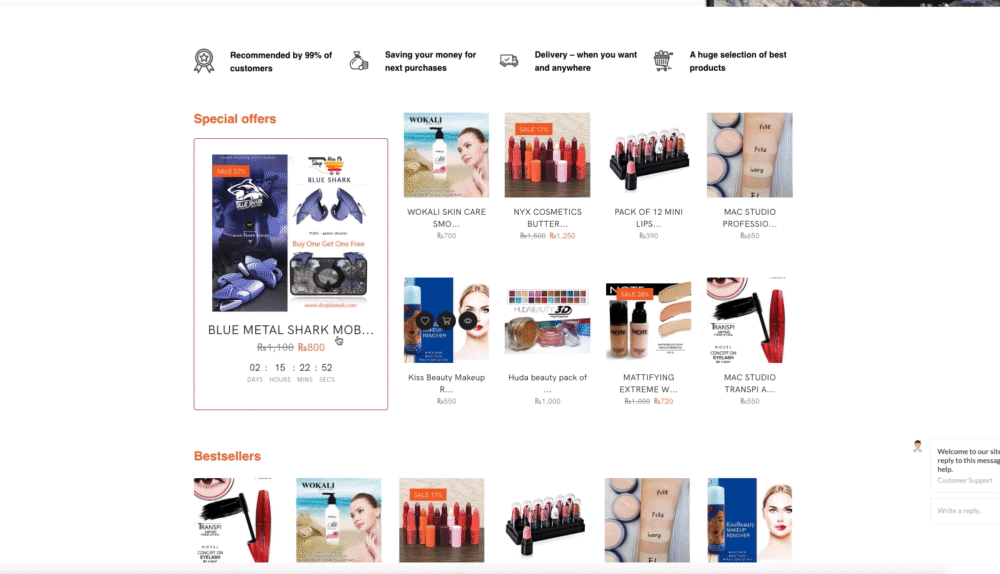Open the MAC Studio Professio... product title
The width and height of the screenshot is (1000, 574).
(750, 217)
